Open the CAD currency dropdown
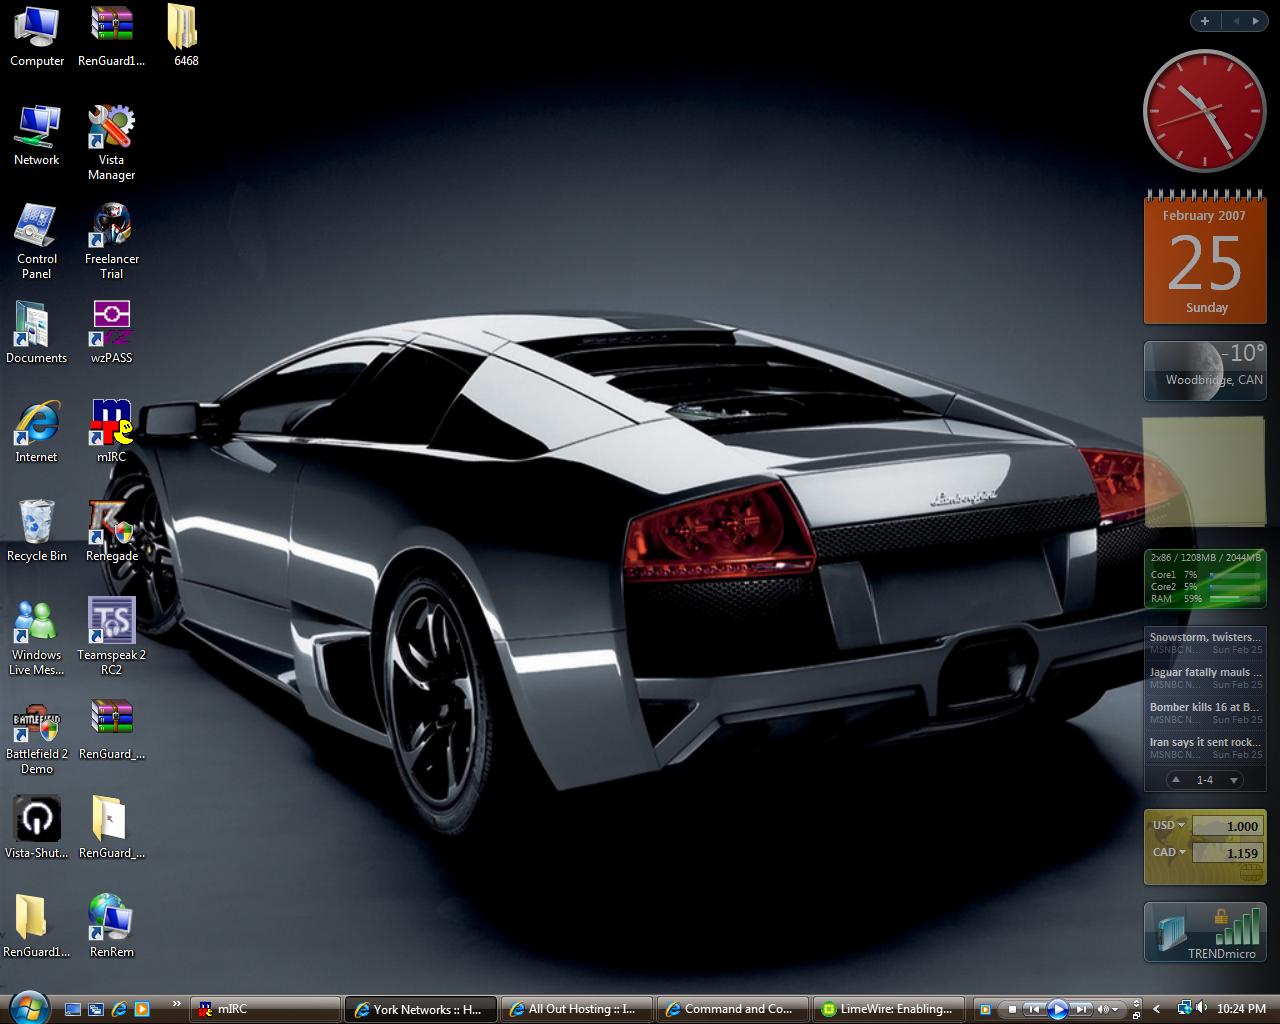Viewport: 1280px width, 1024px height. [x=1168, y=853]
